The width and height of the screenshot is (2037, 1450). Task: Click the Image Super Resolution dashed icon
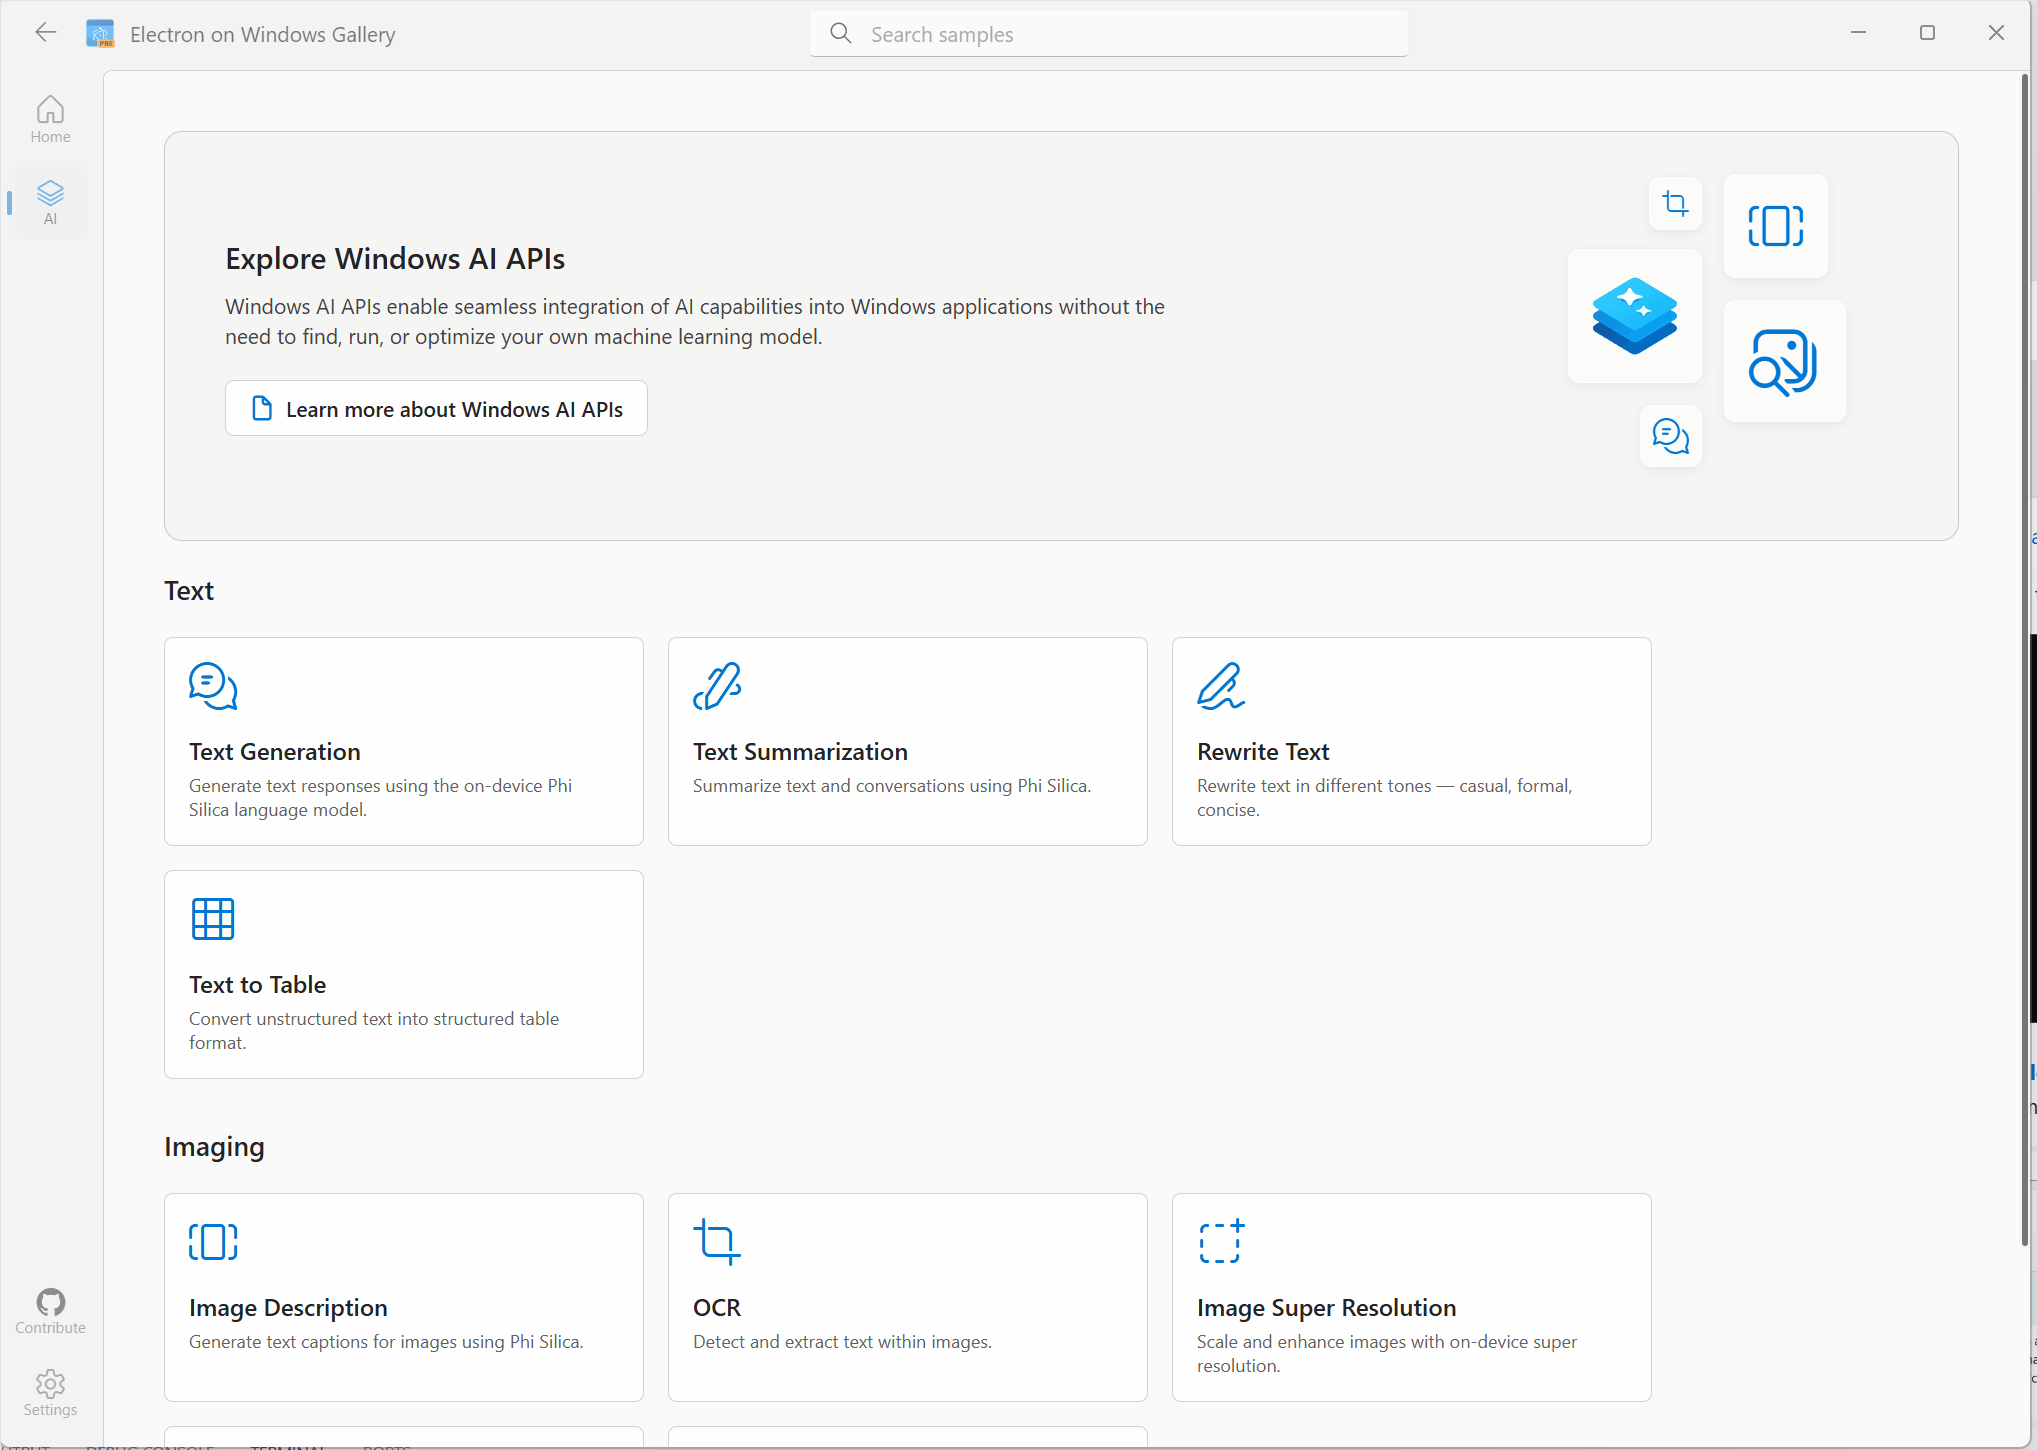(x=1221, y=1242)
